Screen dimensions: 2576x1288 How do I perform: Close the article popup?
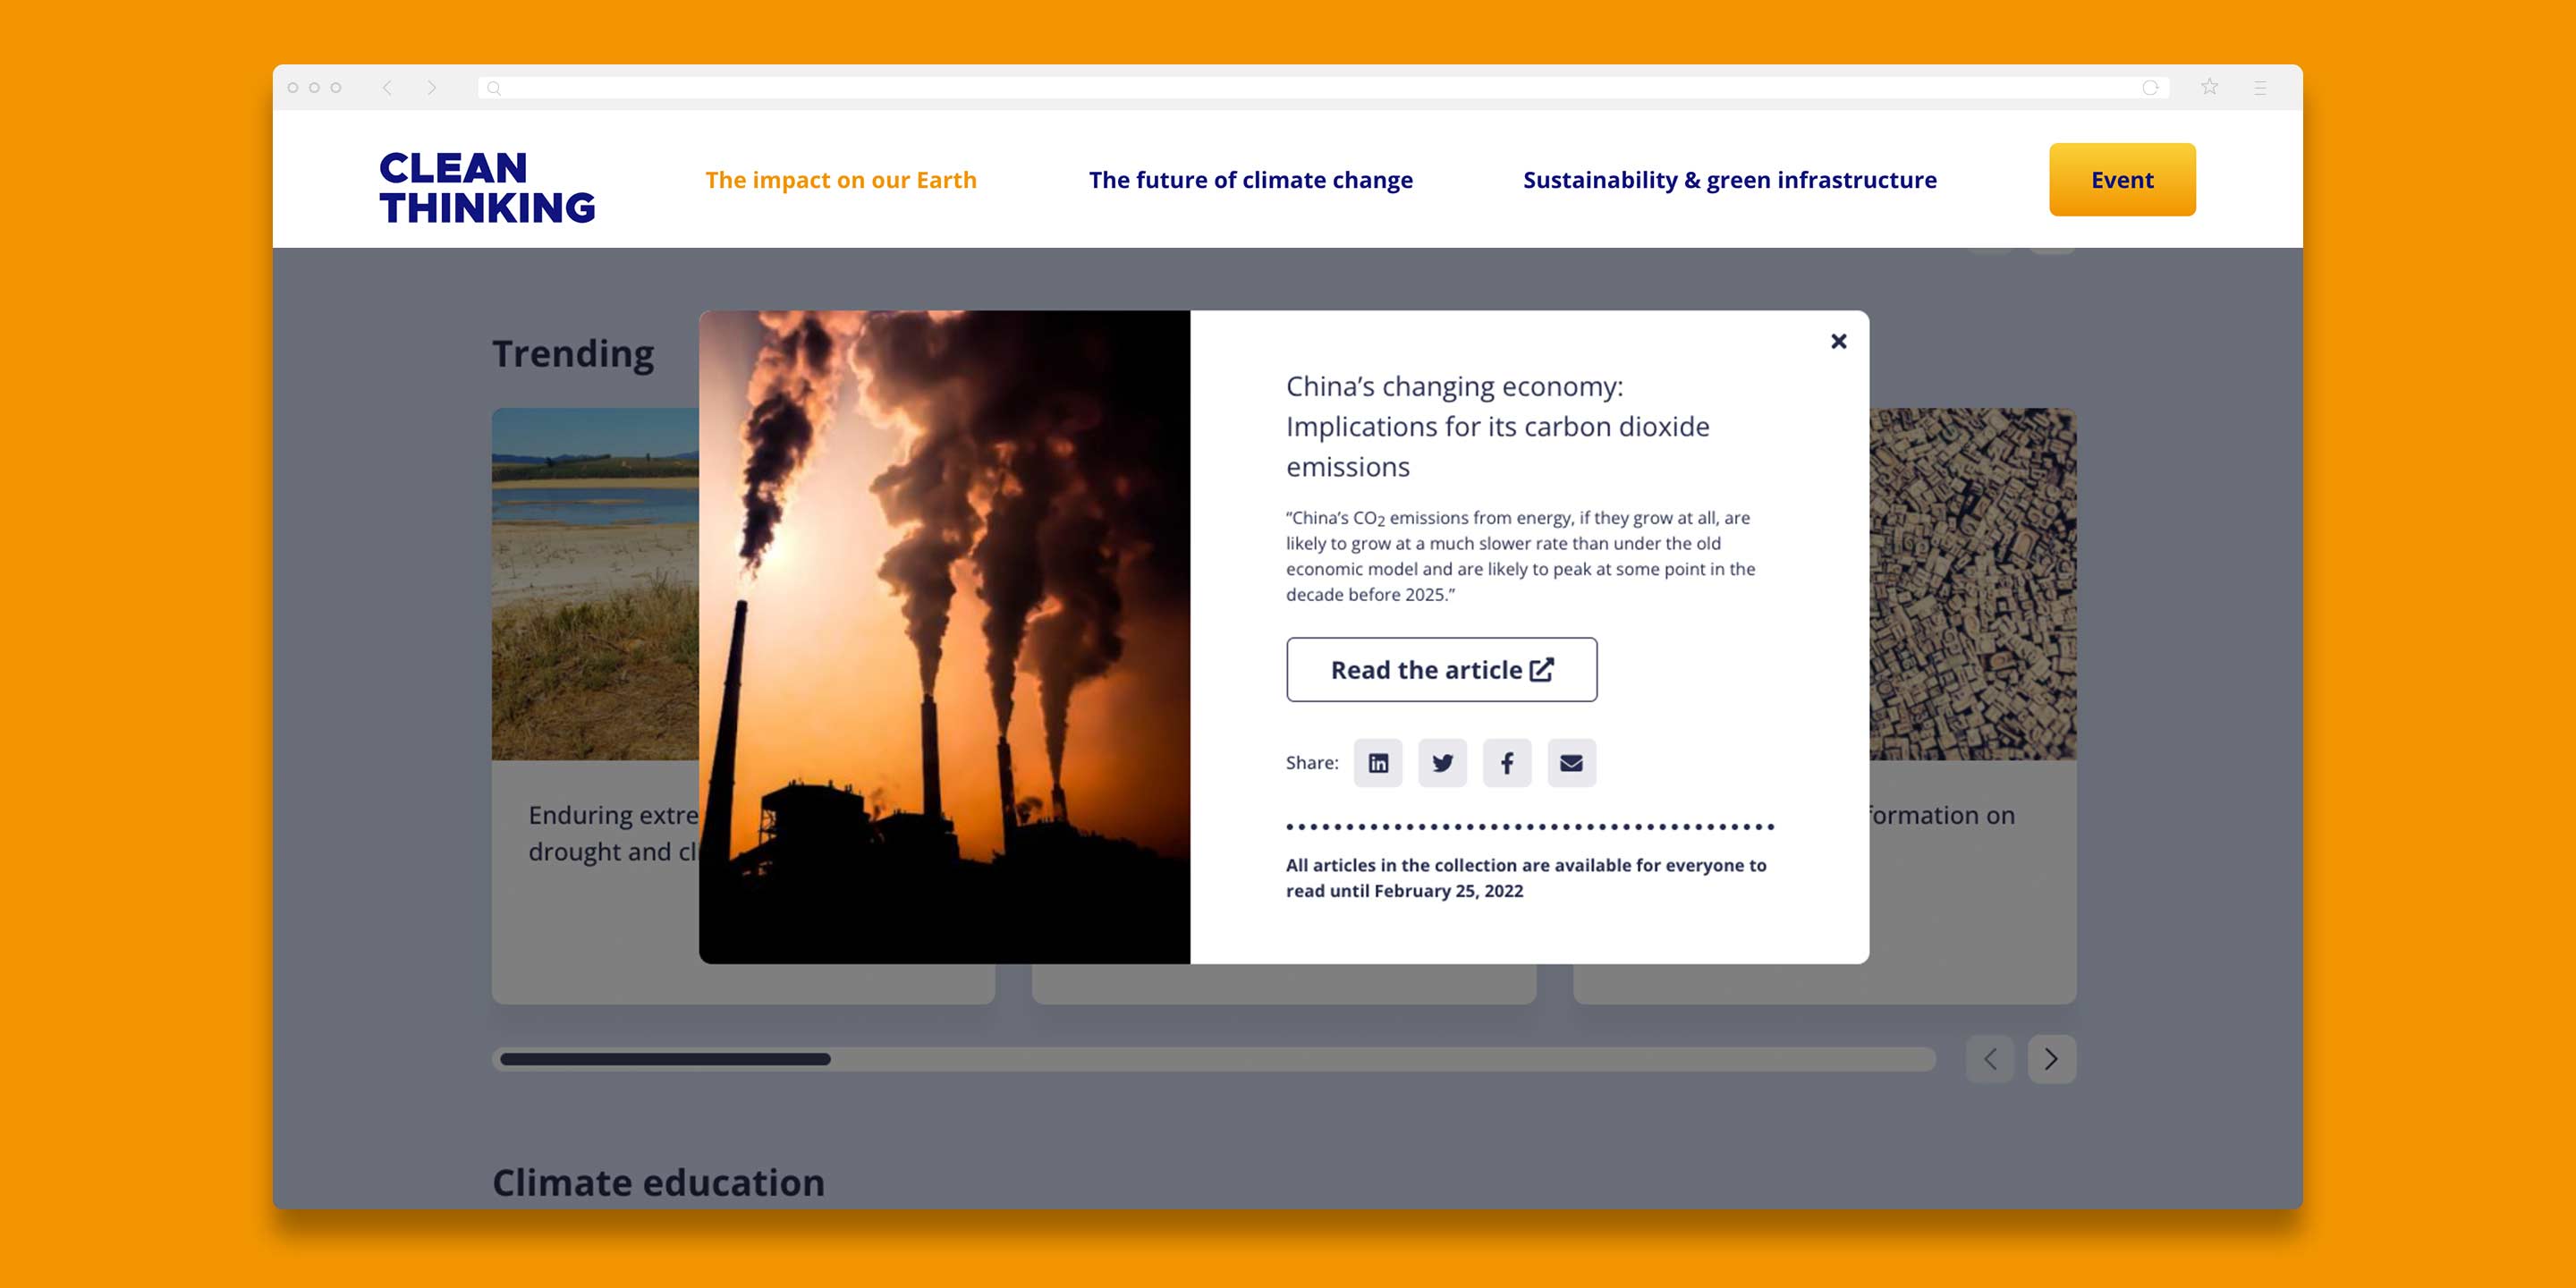pos(1838,342)
